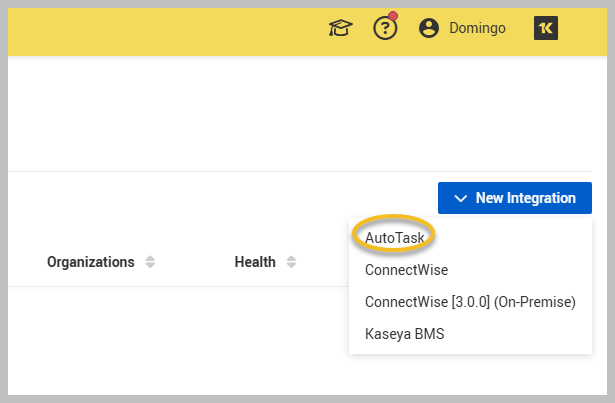Pick ConnectWise [3.0.0] (On-Premise) integration
This screenshot has height=403, width=615.
(x=470, y=302)
